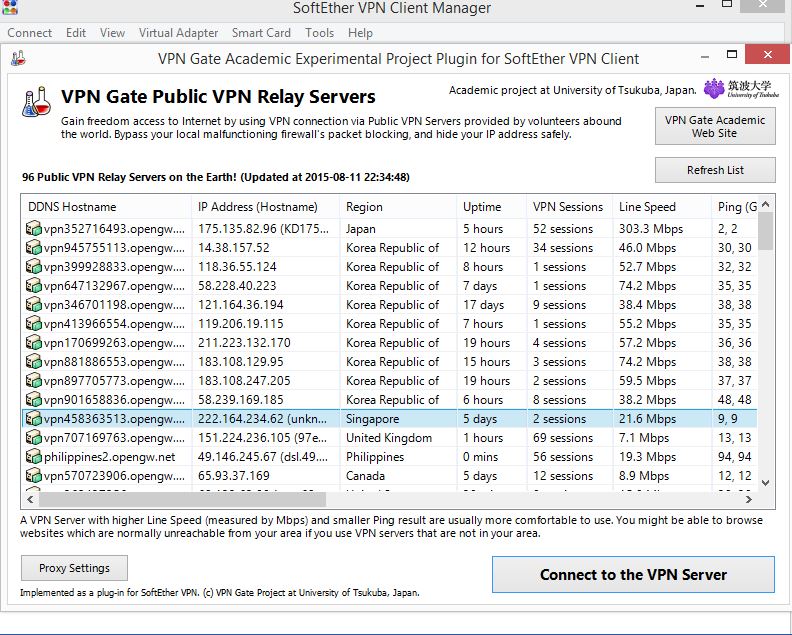Open the Smart Card menu
792x635 pixels.
click(261, 33)
